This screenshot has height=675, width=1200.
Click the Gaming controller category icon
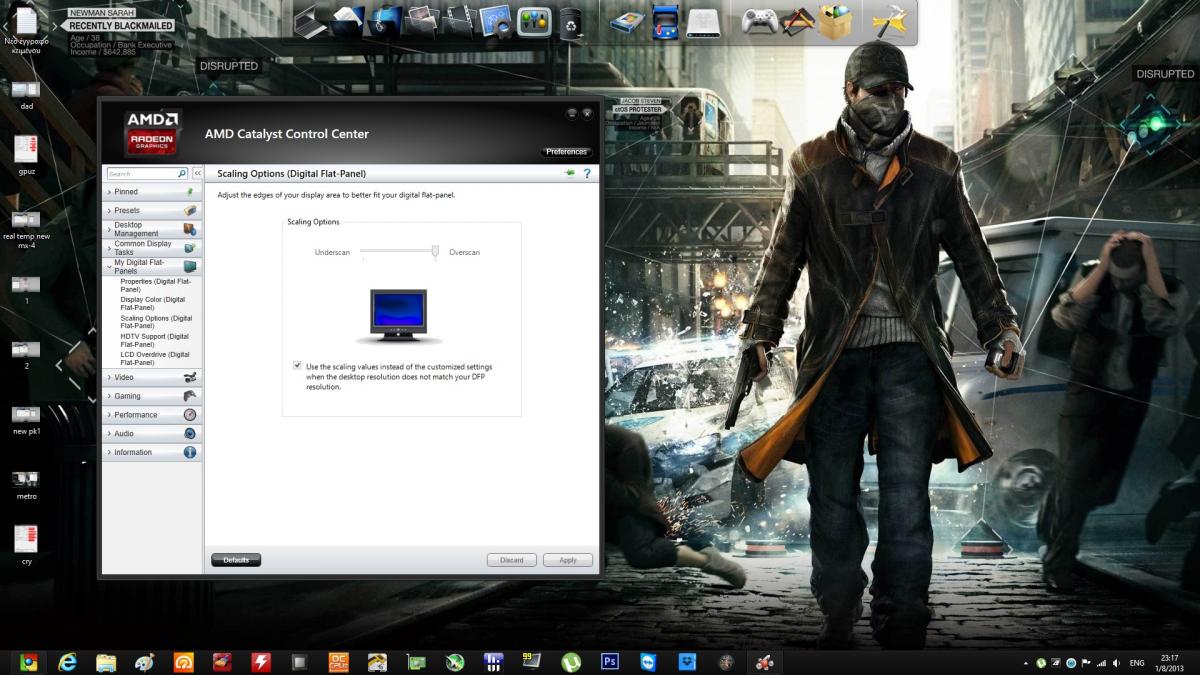click(x=190, y=396)
